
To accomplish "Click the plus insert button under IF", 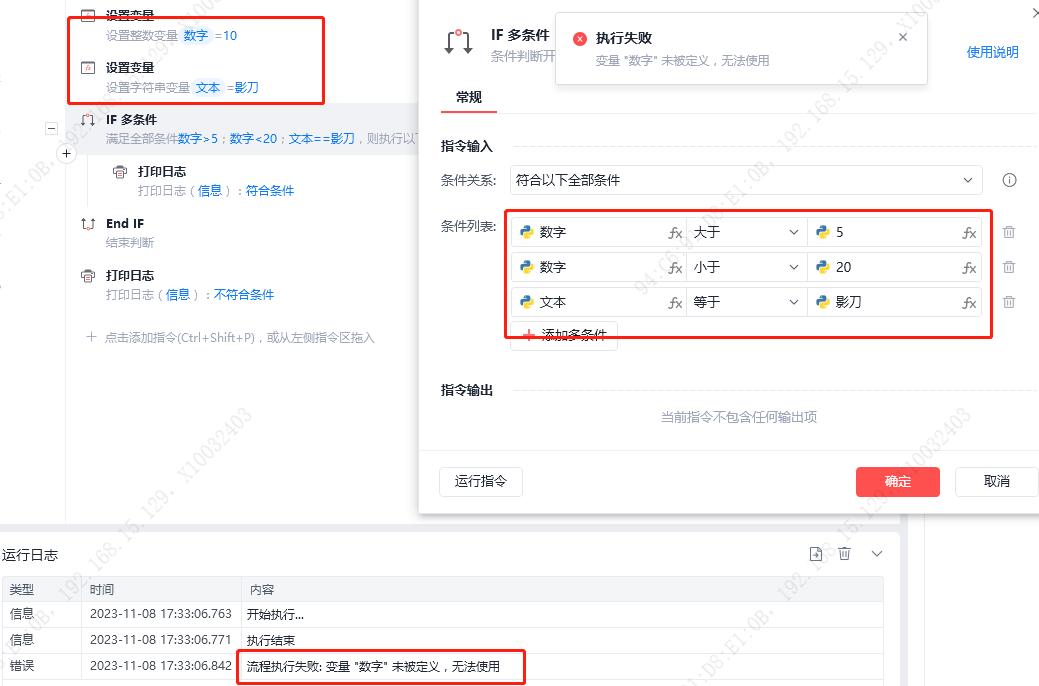I will pyautogui.click(x=66, y=154).
